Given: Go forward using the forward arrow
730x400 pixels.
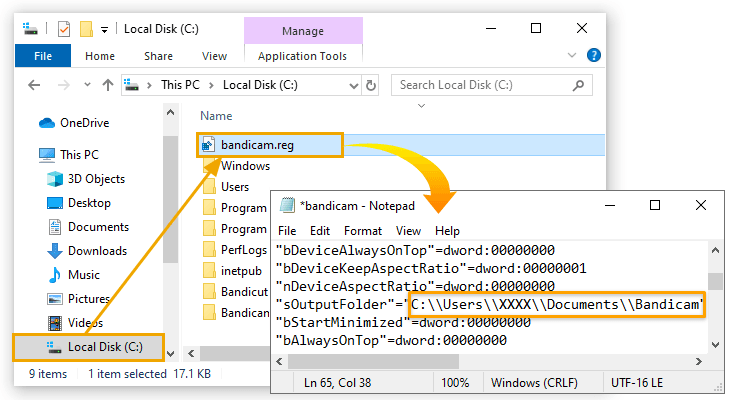Looking at the screenshot, I should 64,85.
